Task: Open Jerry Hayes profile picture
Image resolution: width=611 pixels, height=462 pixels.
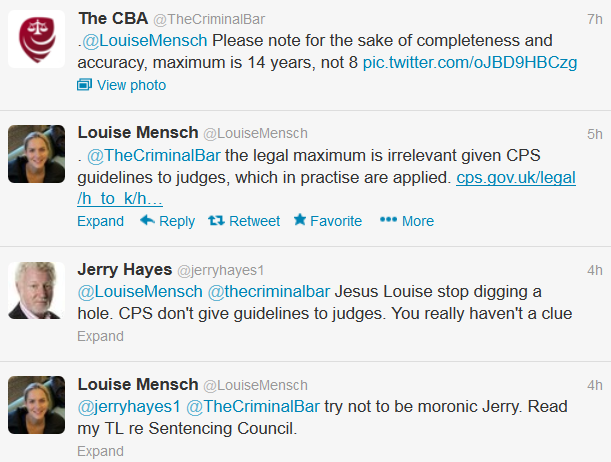Action: (x=37, y=291)
